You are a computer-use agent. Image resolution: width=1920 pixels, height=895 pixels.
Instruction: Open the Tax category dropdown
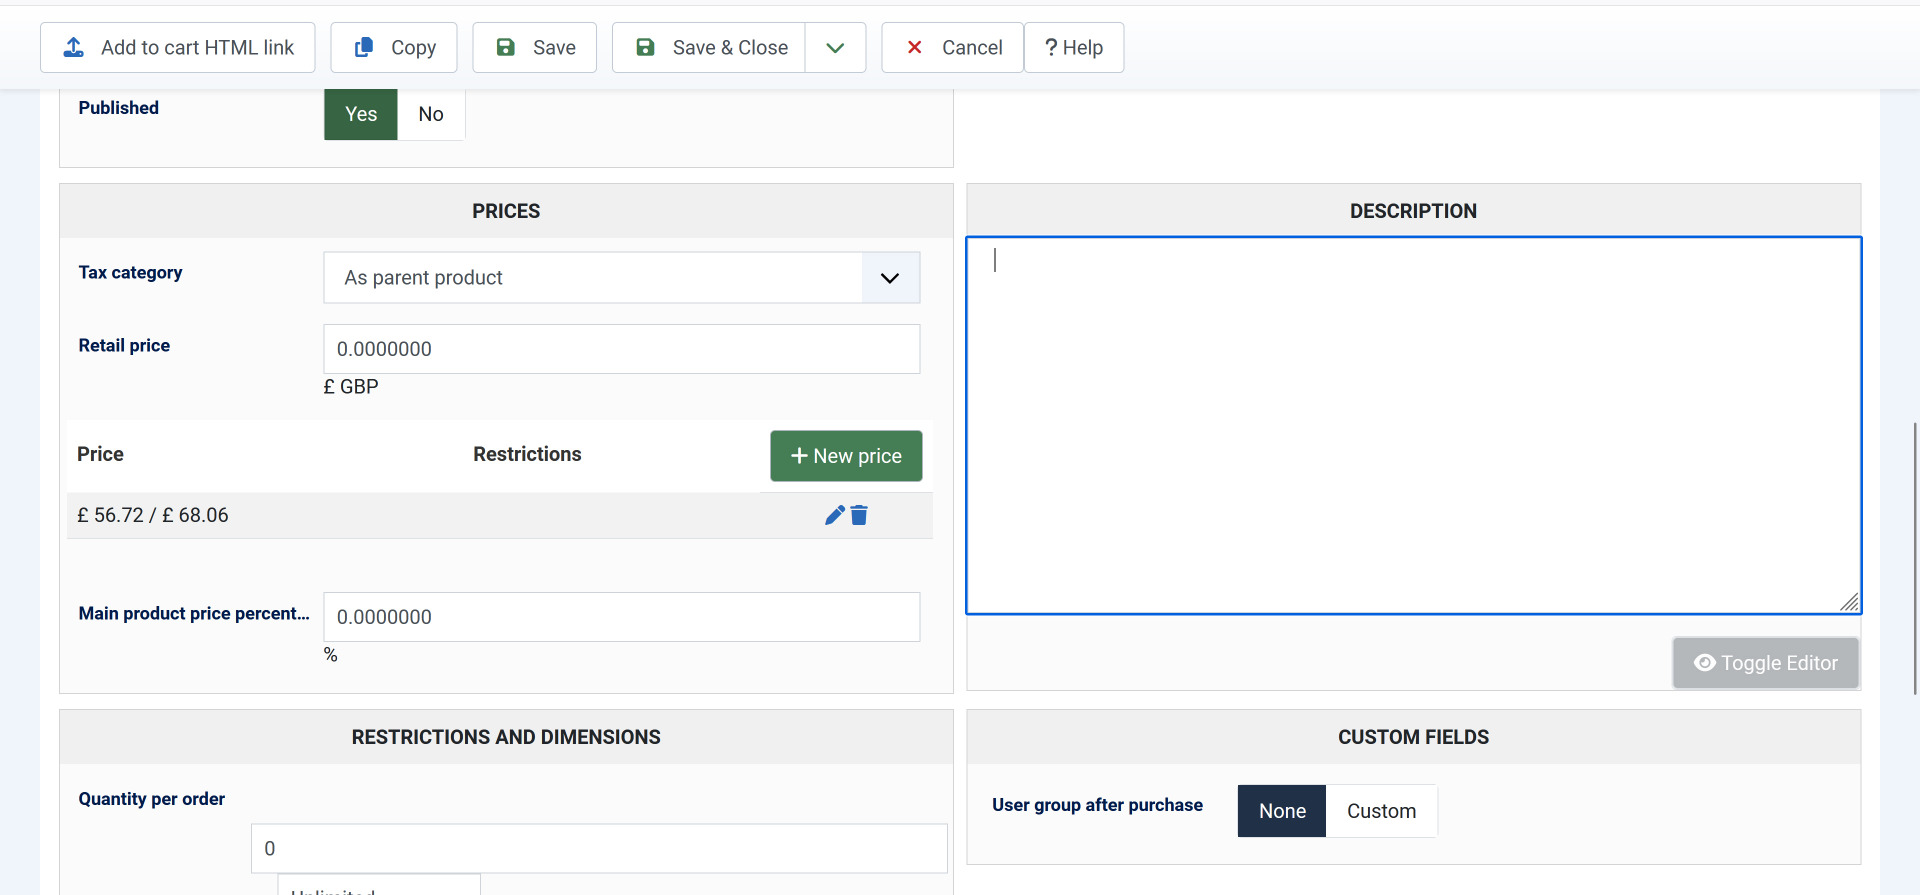pos(621,278)
